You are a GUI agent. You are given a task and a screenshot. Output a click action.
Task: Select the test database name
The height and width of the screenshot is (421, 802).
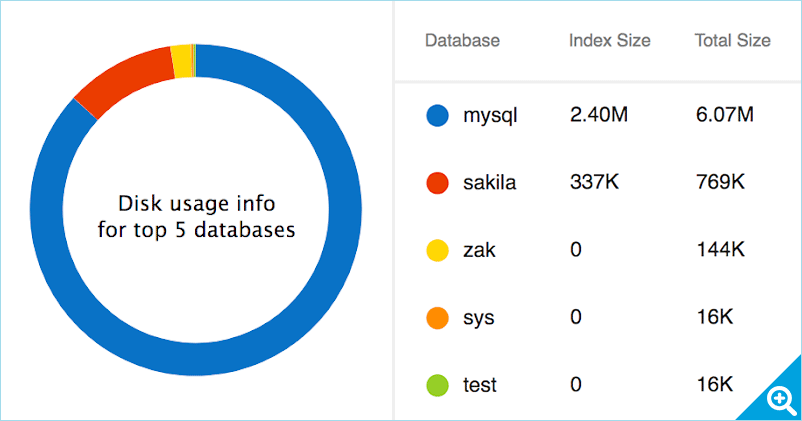[480, 385]
